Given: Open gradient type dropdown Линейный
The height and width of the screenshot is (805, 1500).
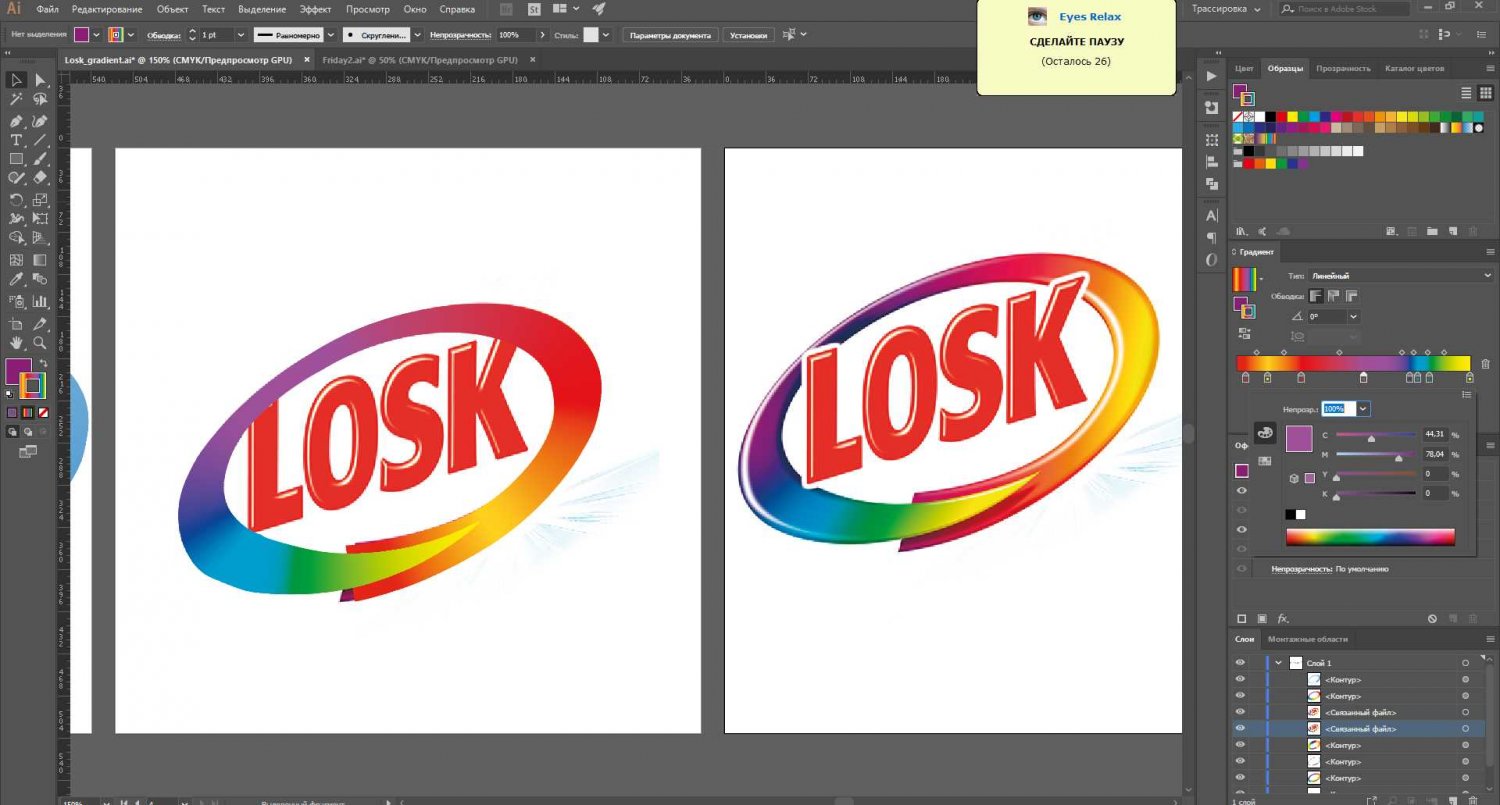Looking at the screenshot, I should pos(1400,276).
